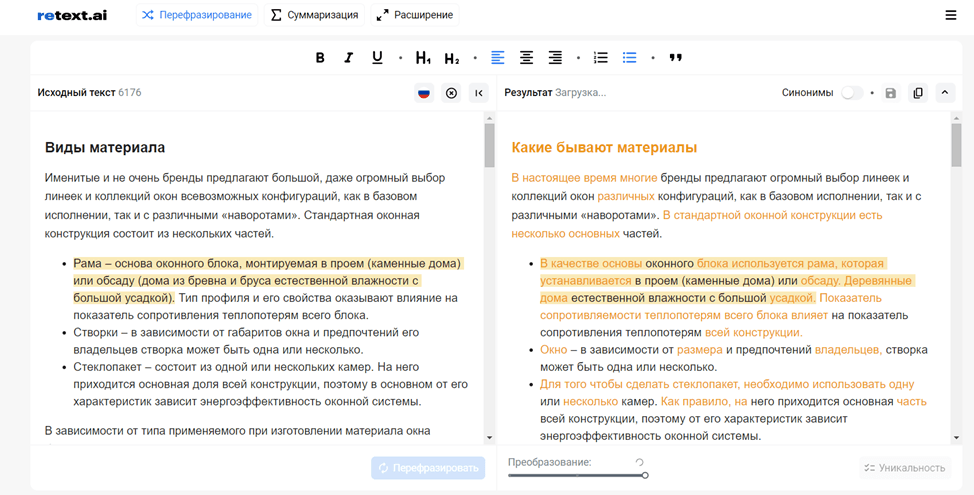The width and height of the screenshot is (974, 495).
Task: Set Heading 2 style
Action: [452, 58]
